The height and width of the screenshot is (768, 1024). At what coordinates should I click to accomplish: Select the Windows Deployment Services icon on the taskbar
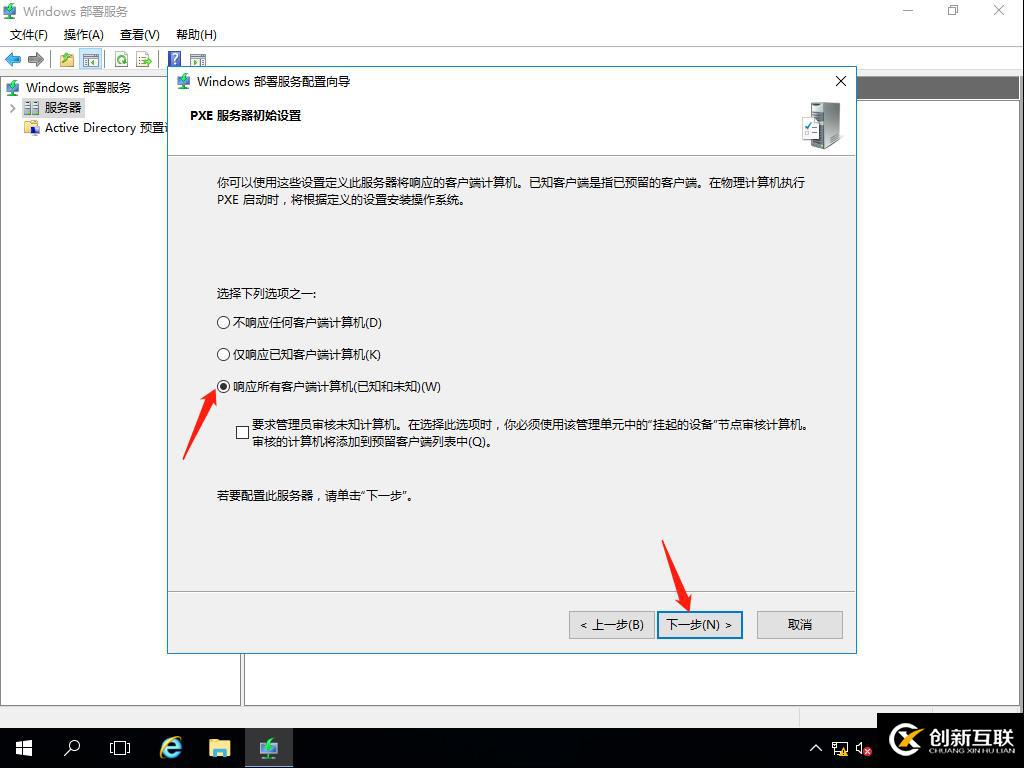tap(267, 747)
